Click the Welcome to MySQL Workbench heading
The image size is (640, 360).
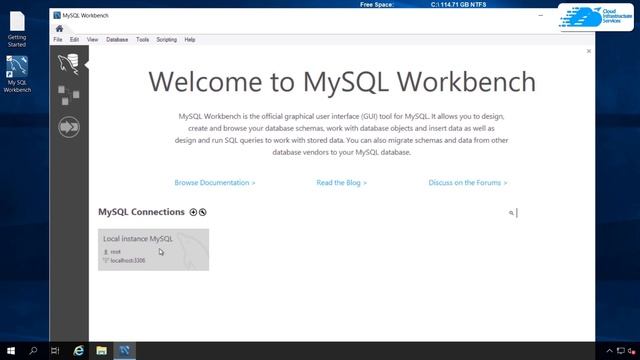click(x=342, y=82)
